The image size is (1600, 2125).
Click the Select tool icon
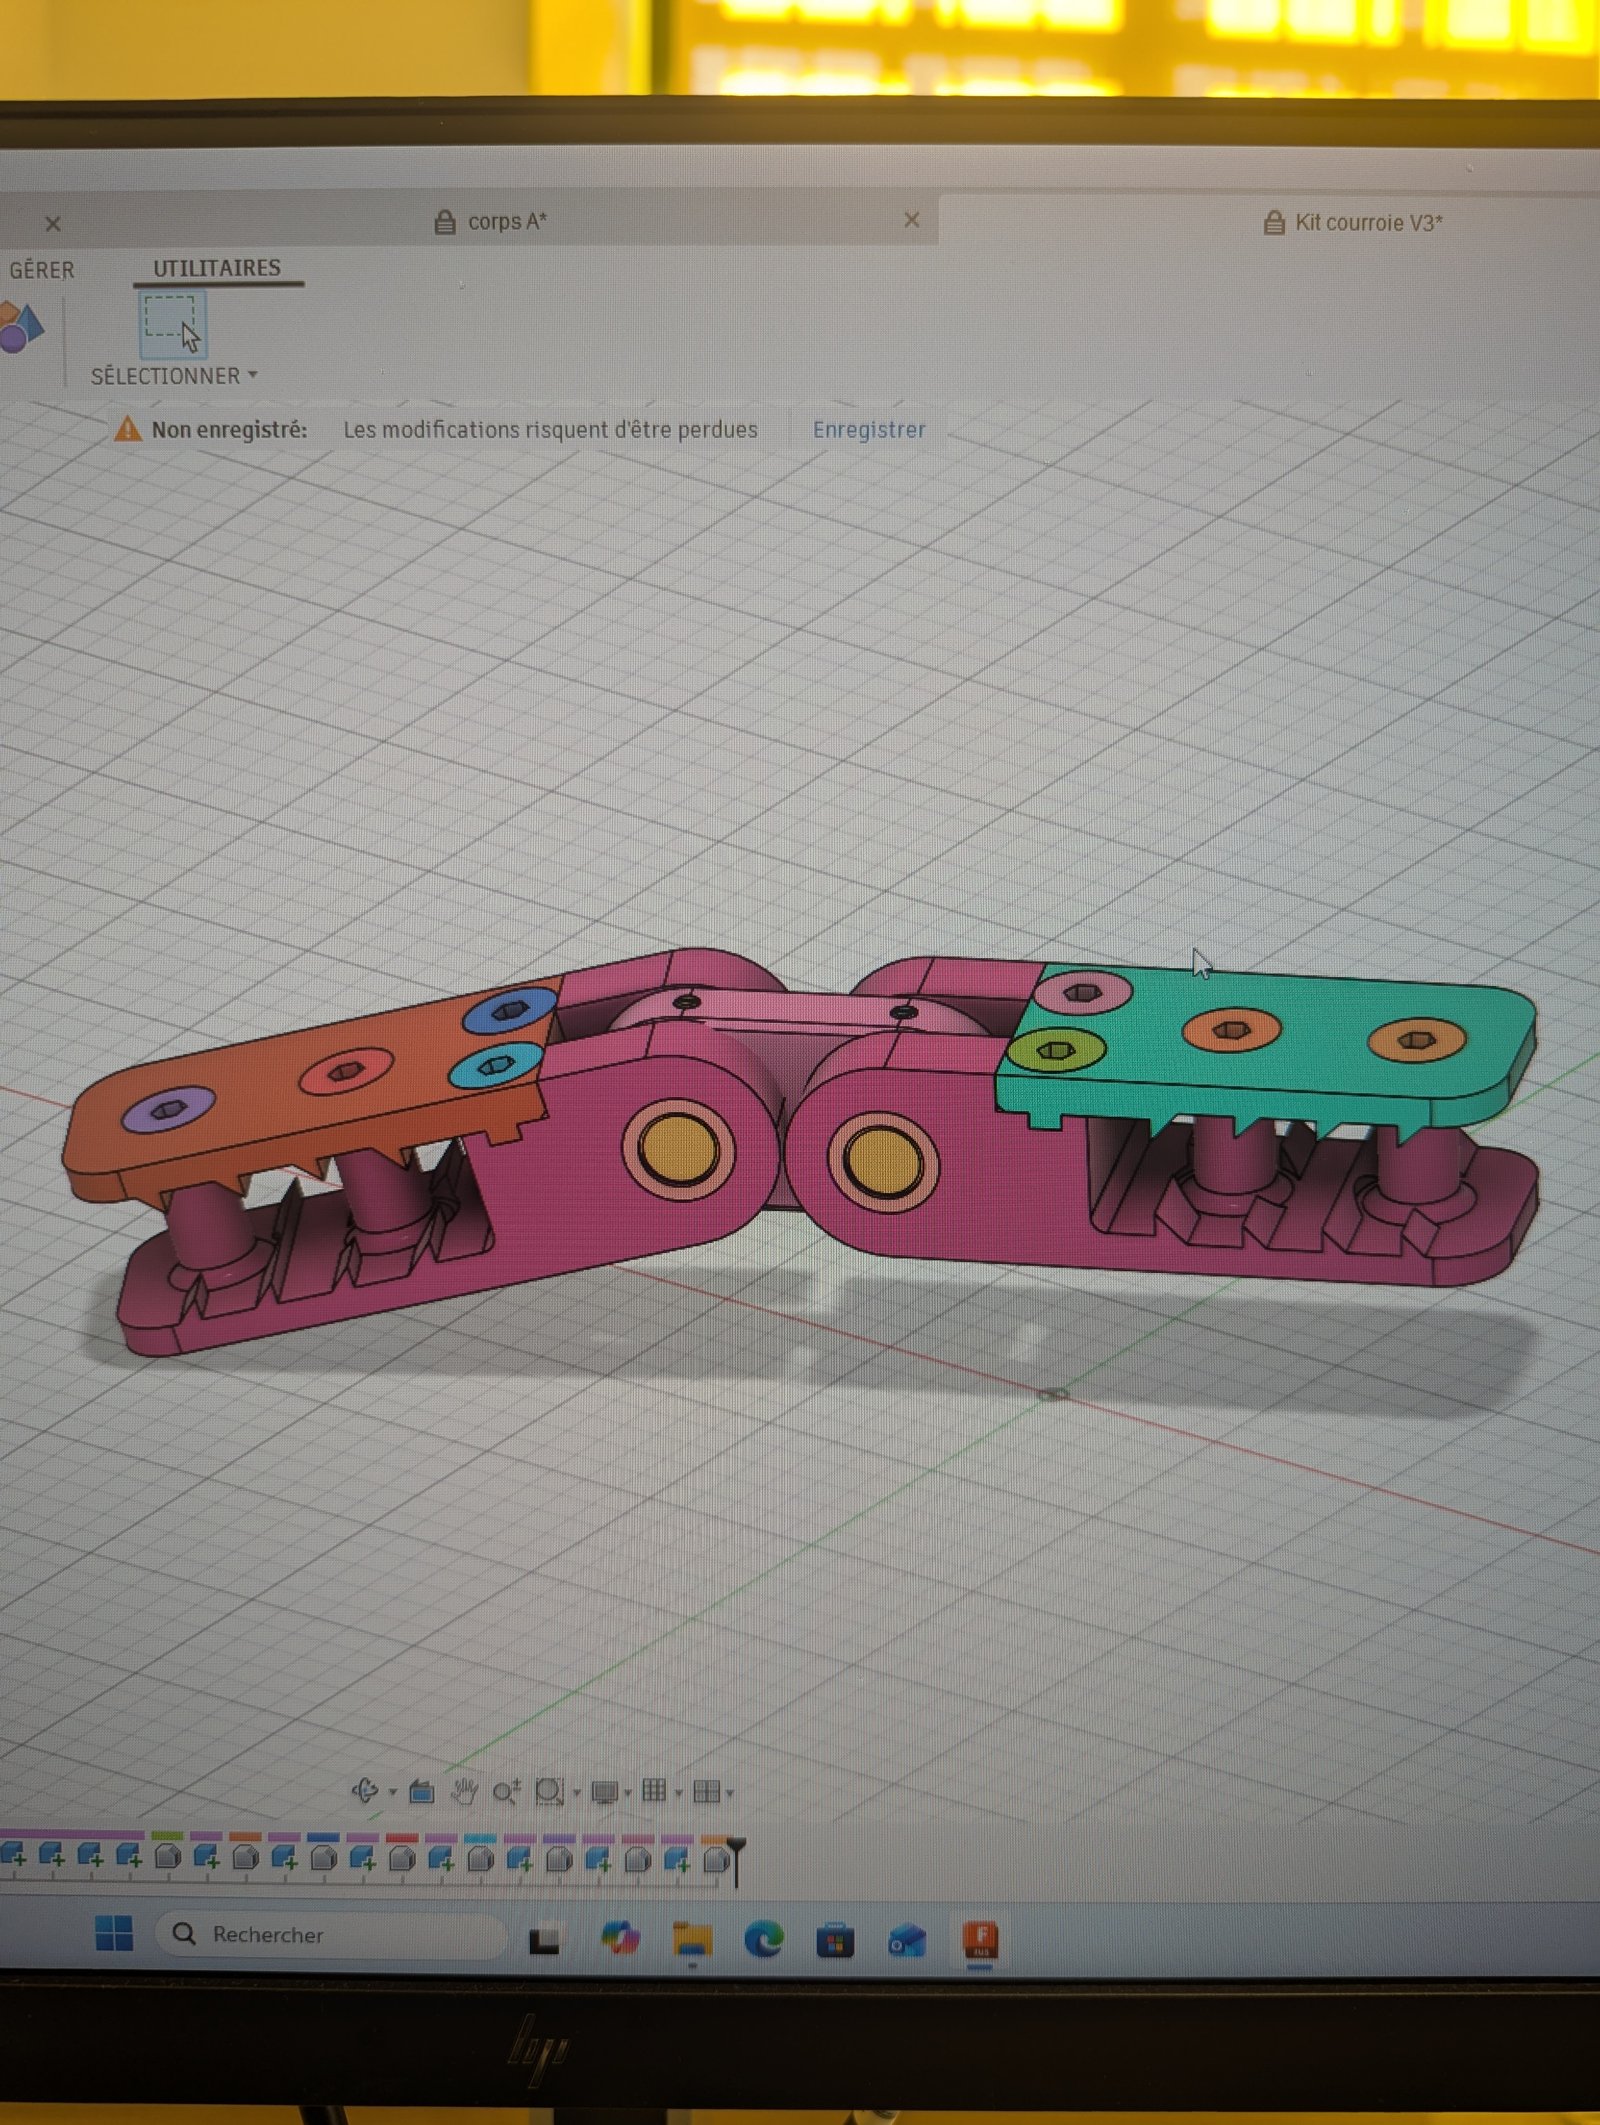coord(172,324)
